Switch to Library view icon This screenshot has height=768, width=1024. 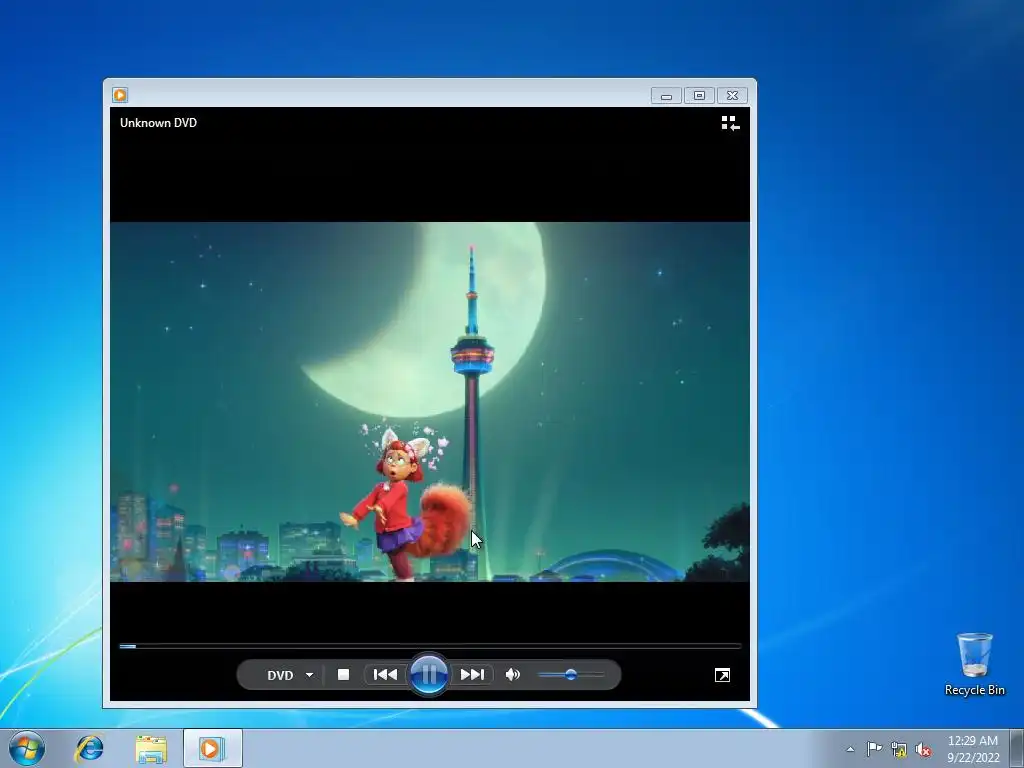pos(730,123)
